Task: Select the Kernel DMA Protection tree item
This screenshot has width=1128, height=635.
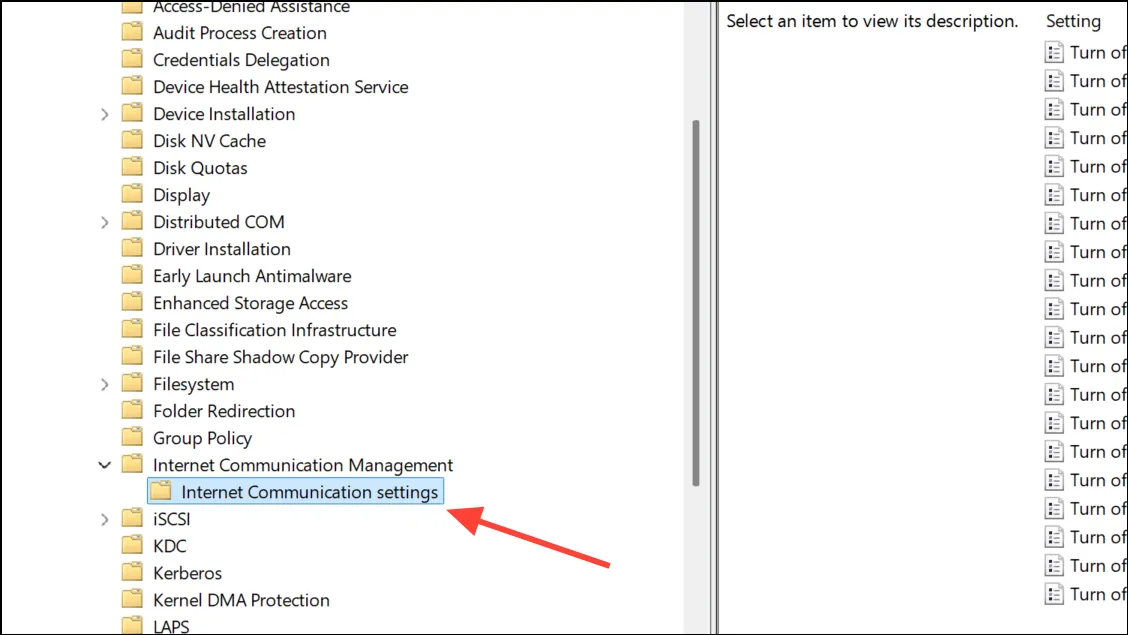Action: [241, 600]
